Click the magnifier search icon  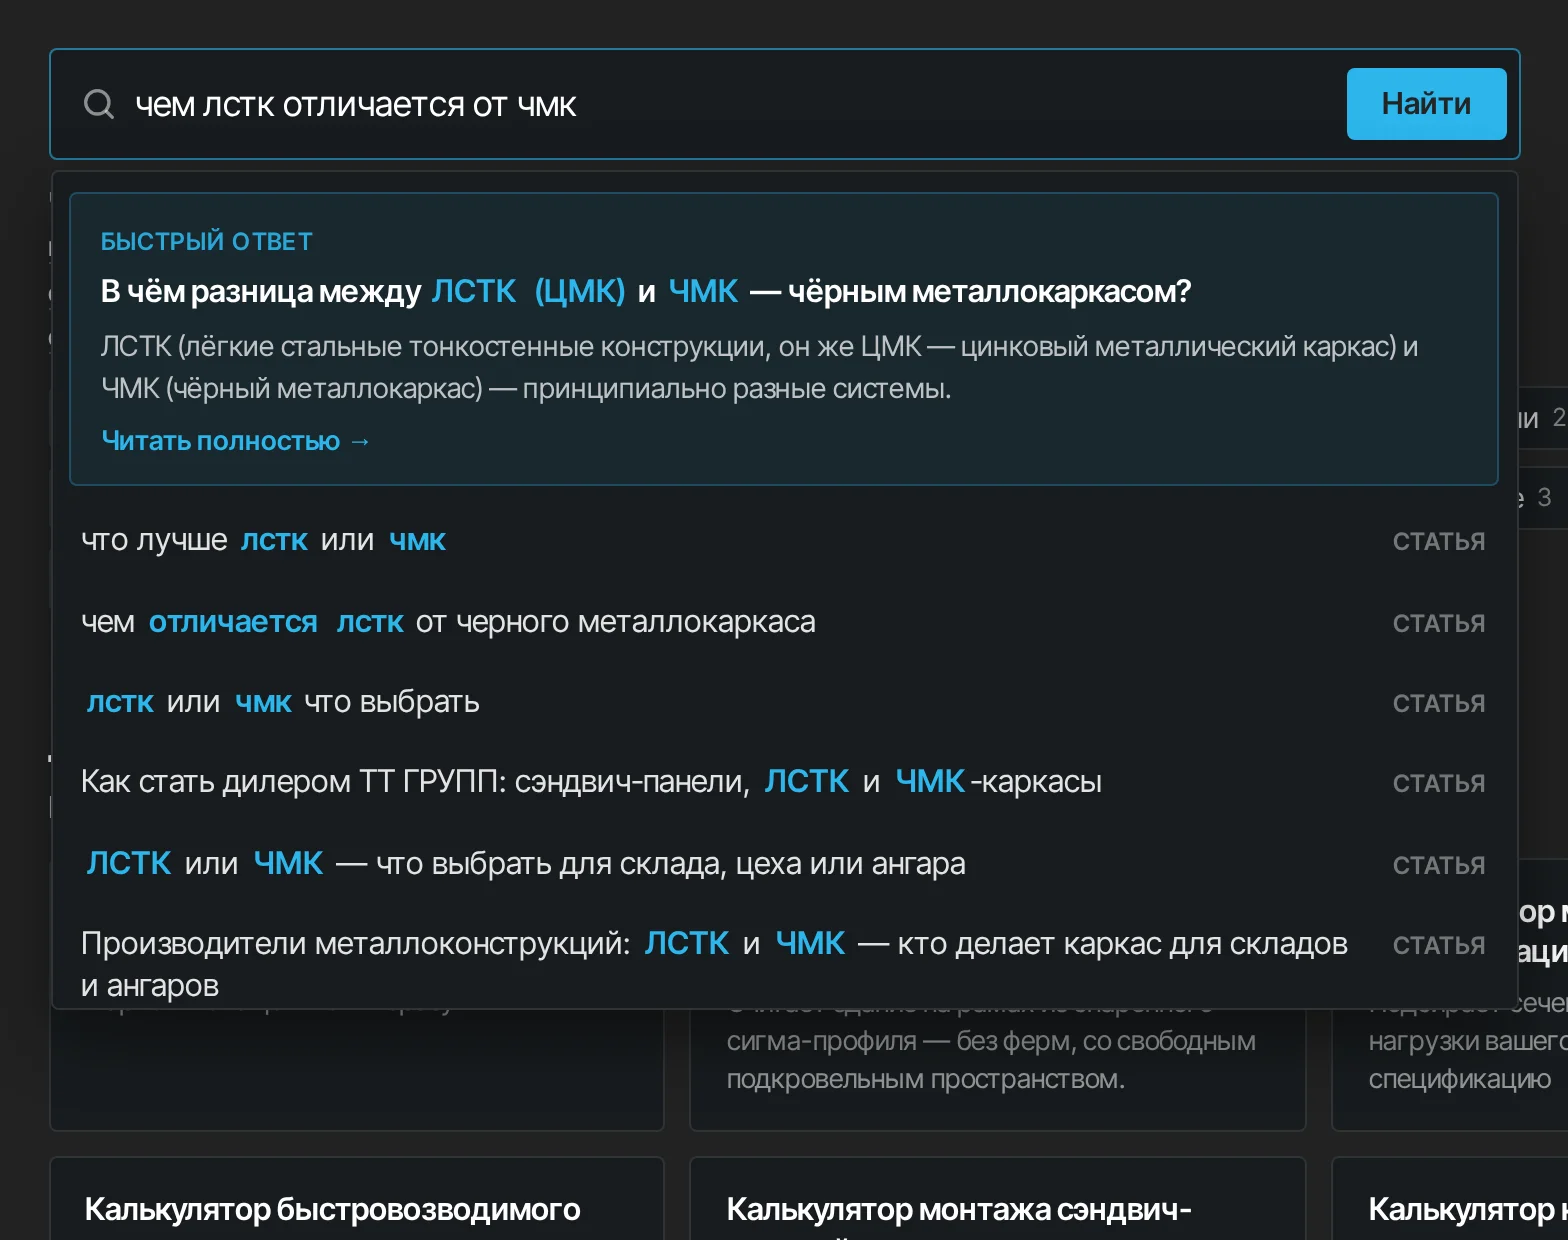click(x=99, y=104)
